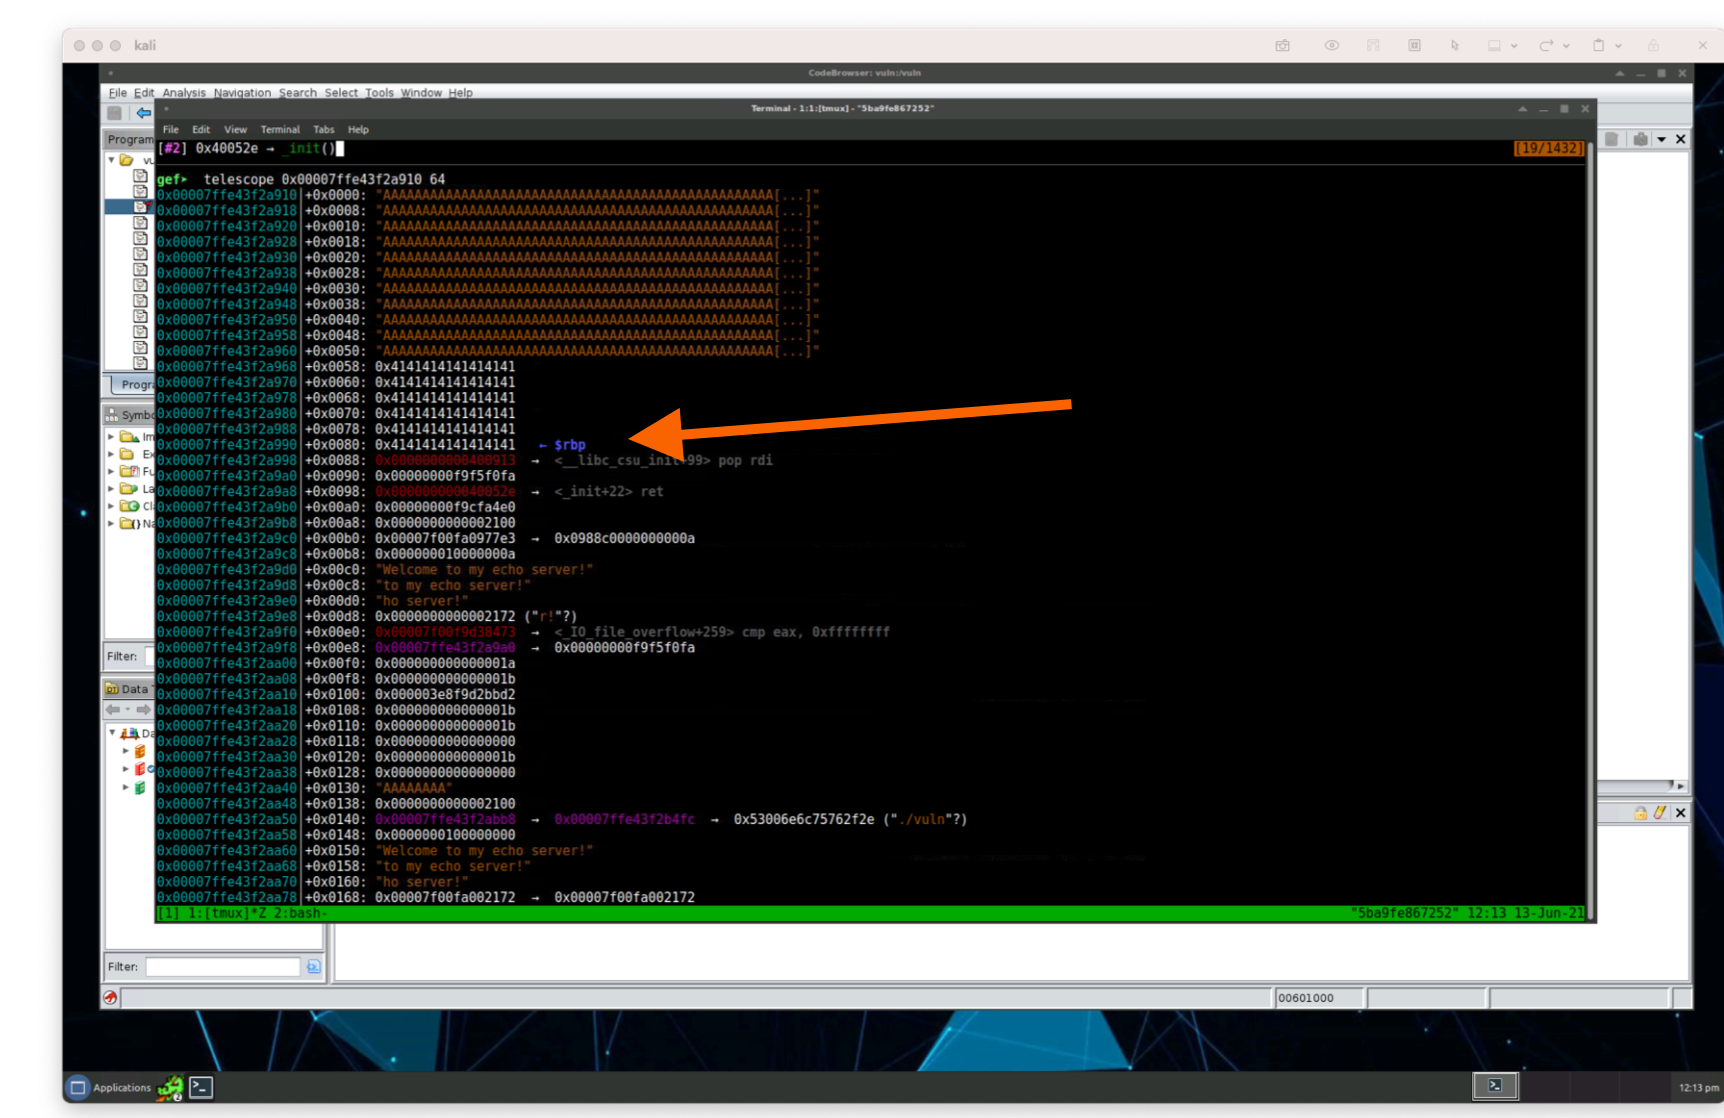Open the Terminal menu in terminal window
1724x1118 pixels.
tap(280, 130)
